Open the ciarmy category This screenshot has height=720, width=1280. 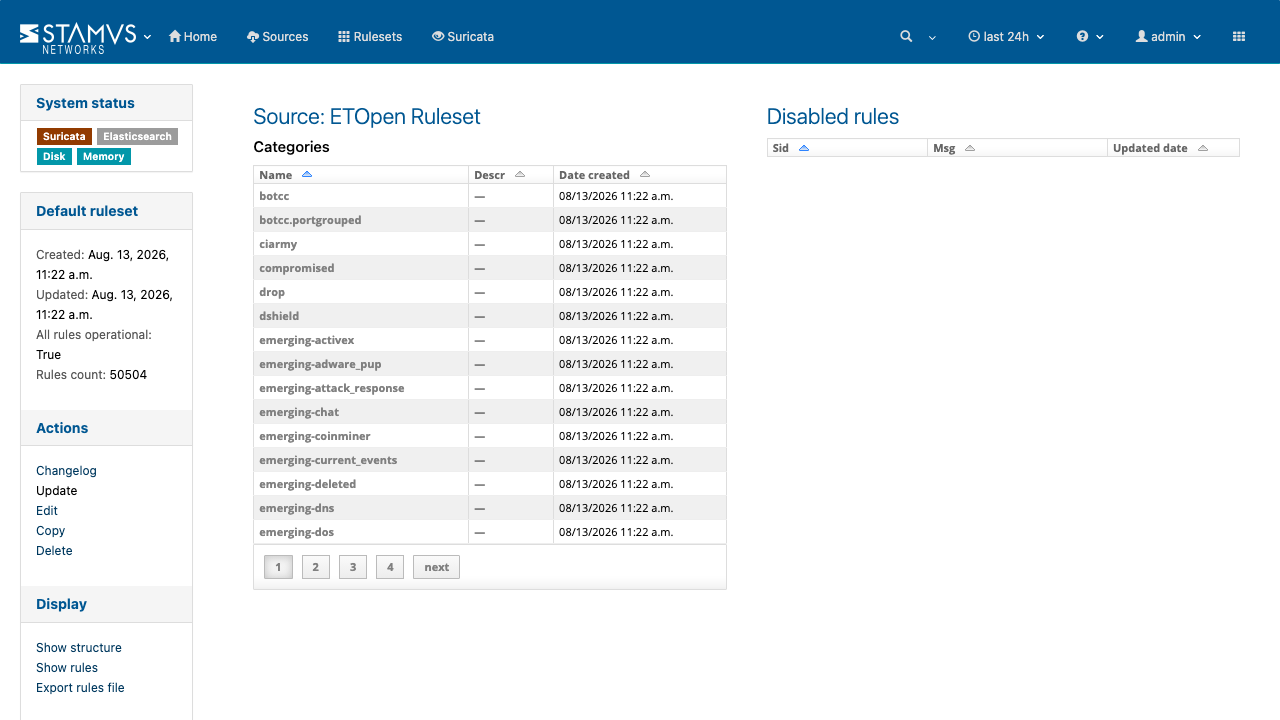(x=278, y=244)
